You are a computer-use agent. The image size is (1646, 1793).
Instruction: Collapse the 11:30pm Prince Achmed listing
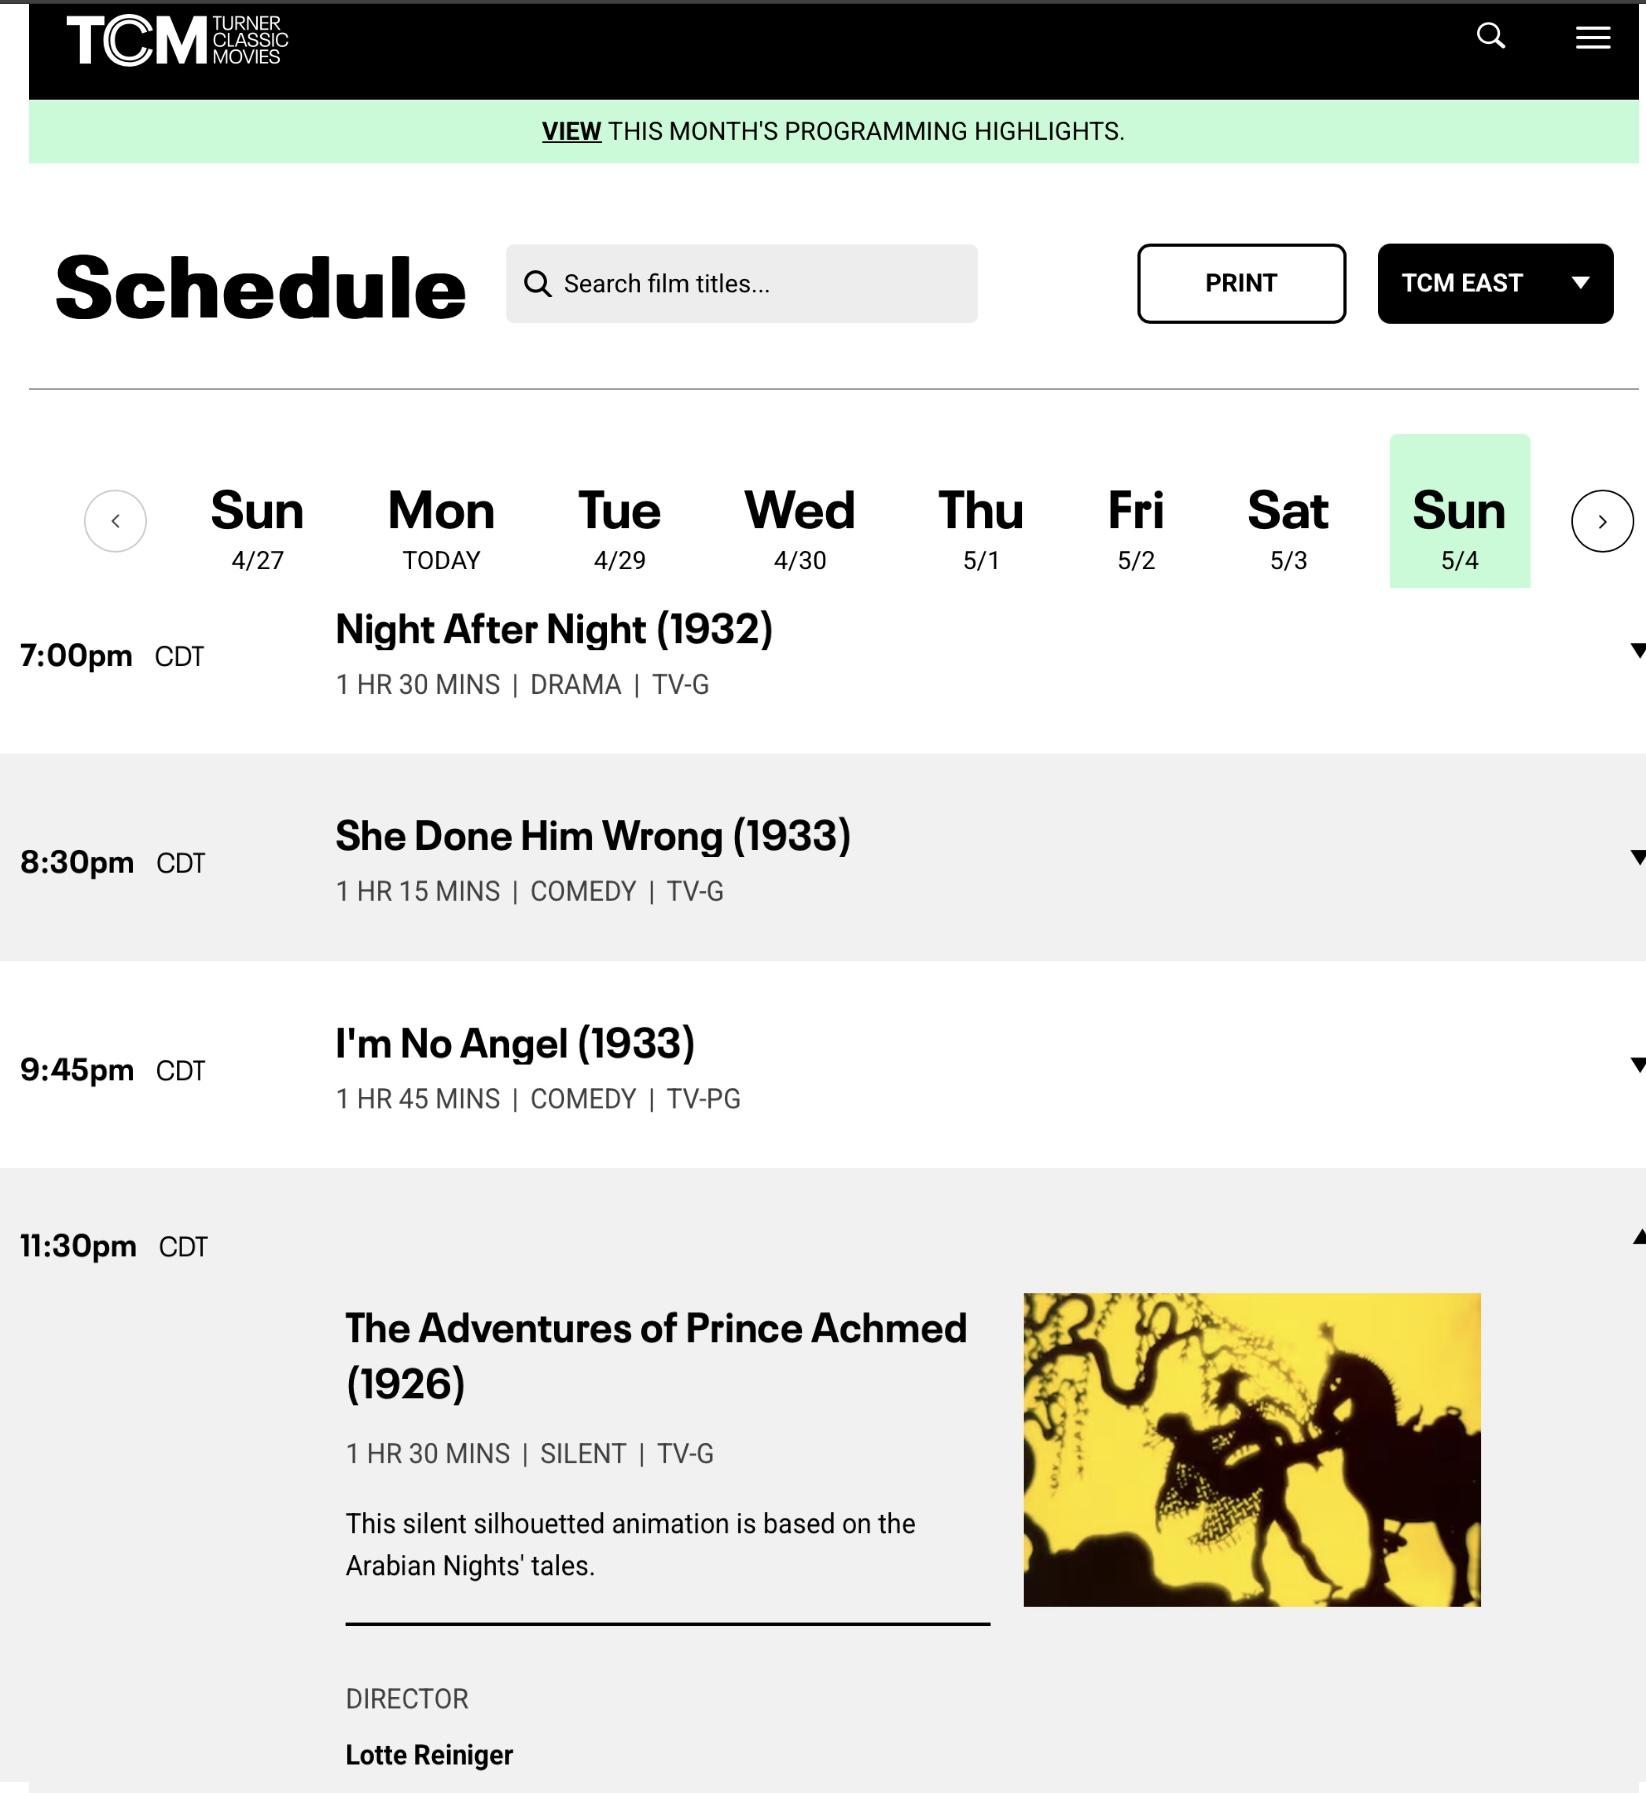(1637, 1238)
